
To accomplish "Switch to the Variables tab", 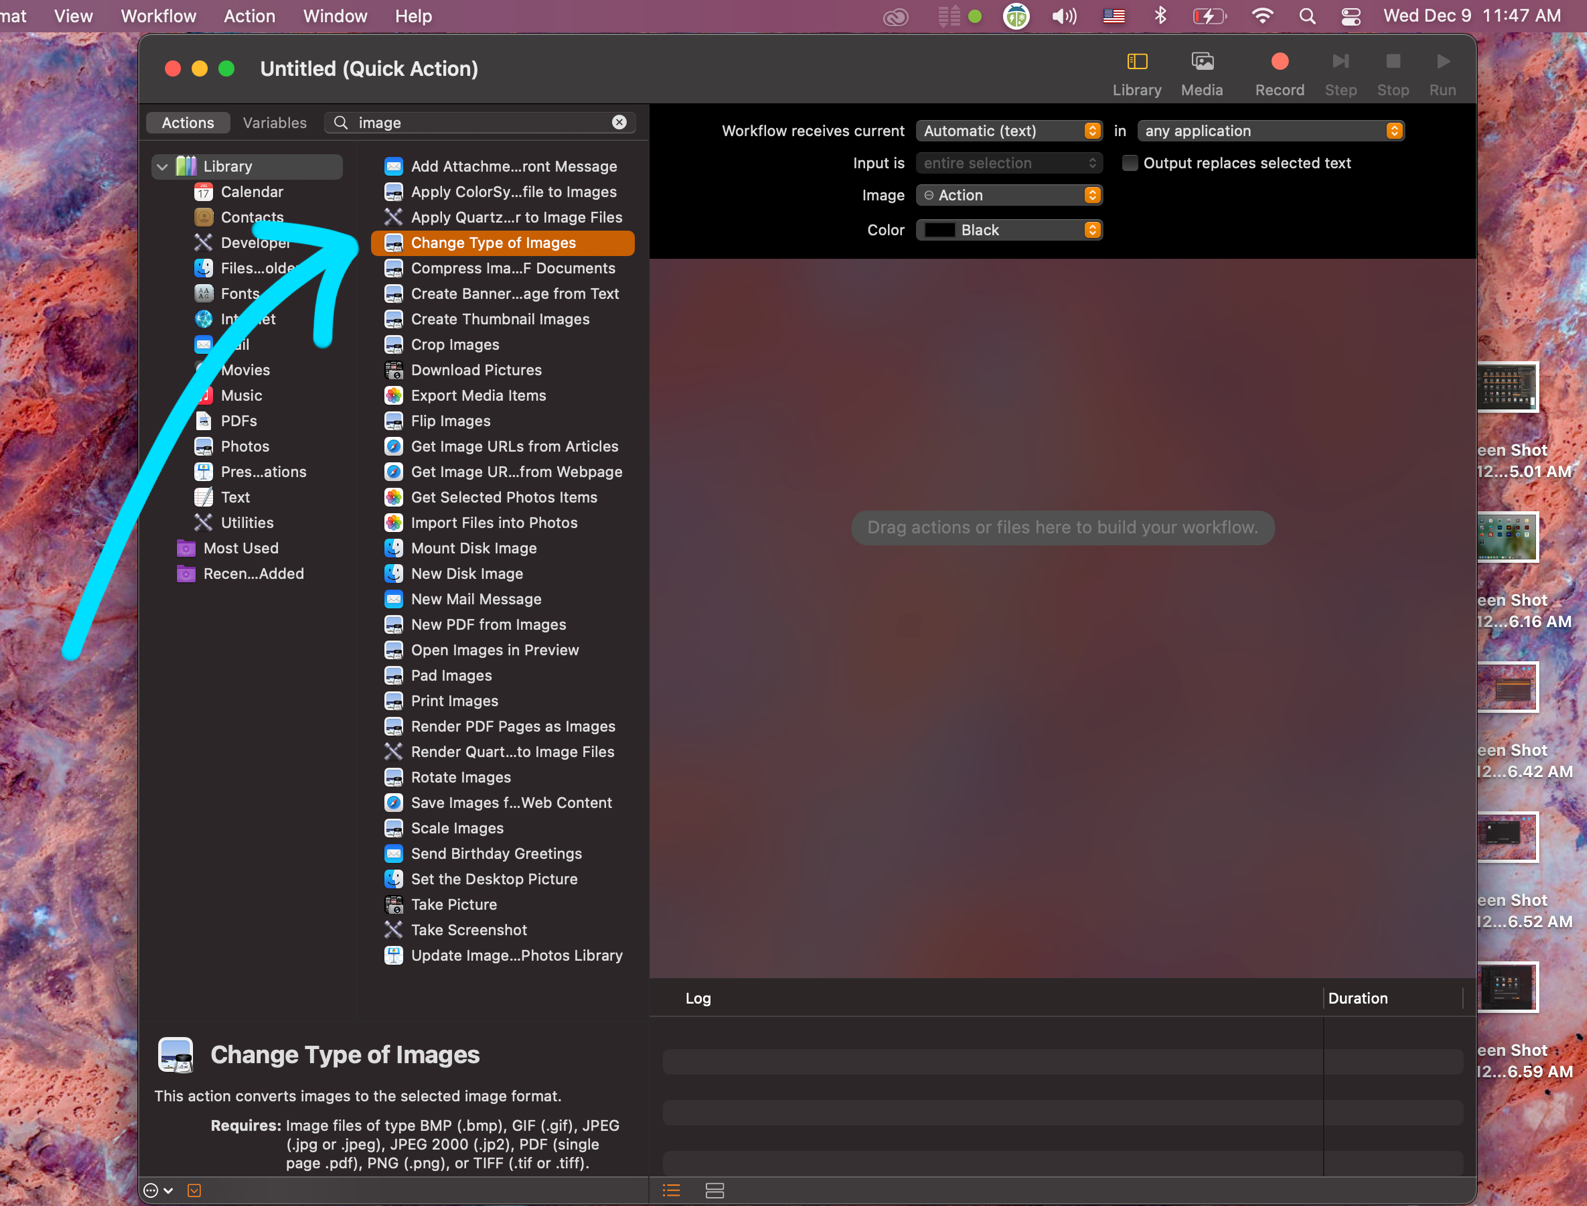I will pos(274,122).
